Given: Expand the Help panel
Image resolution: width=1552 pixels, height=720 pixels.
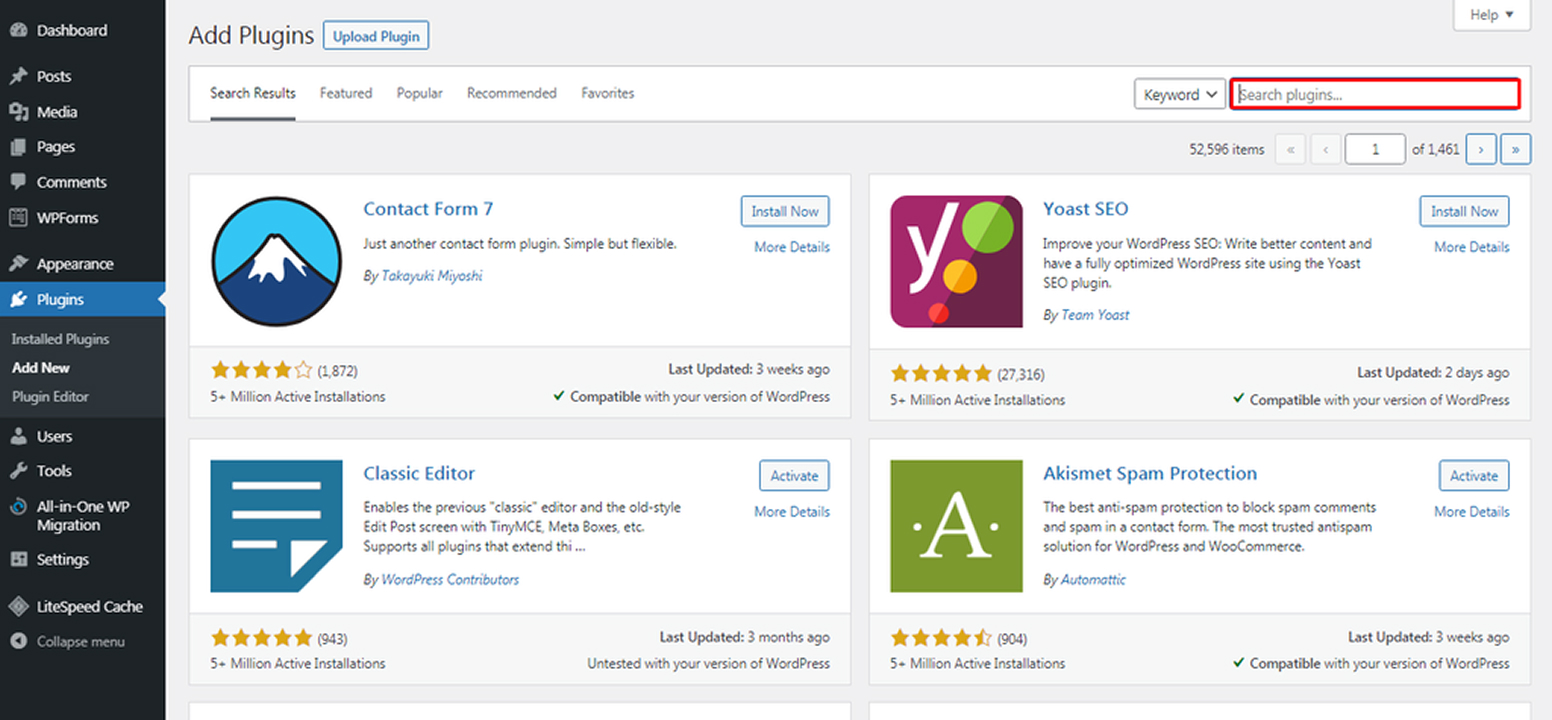Looking at the screenshot, I should (1490, 15).
